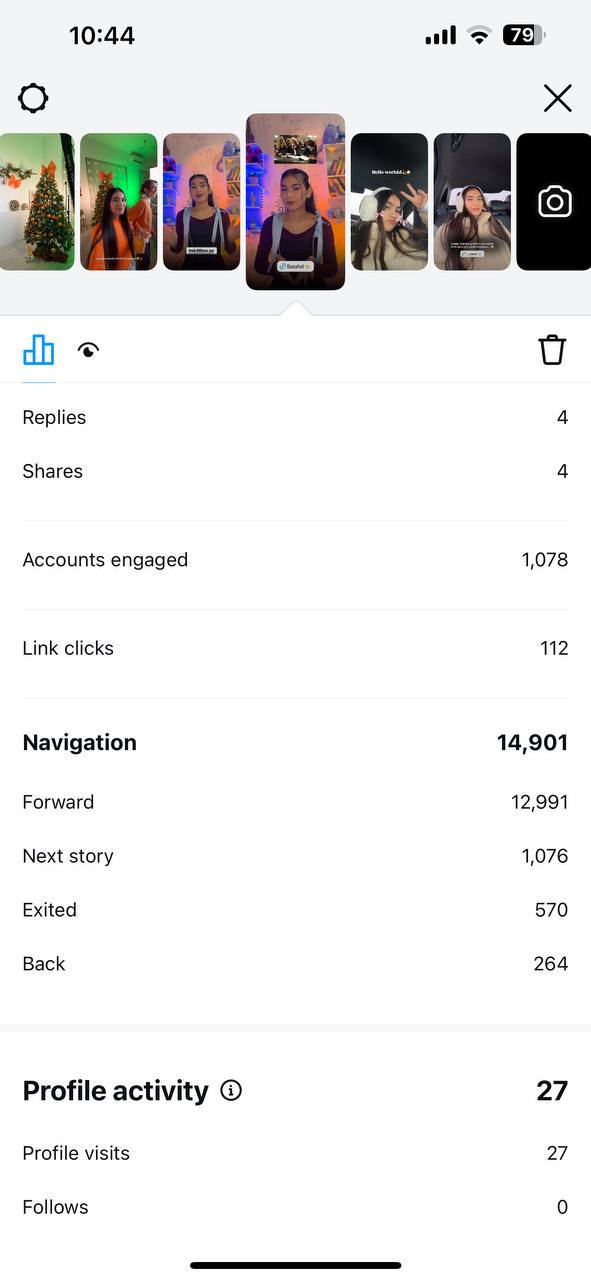Select the bar chart insights tab
The height and width of the screenshot is (1280, 591).
(x=39, y=350)
